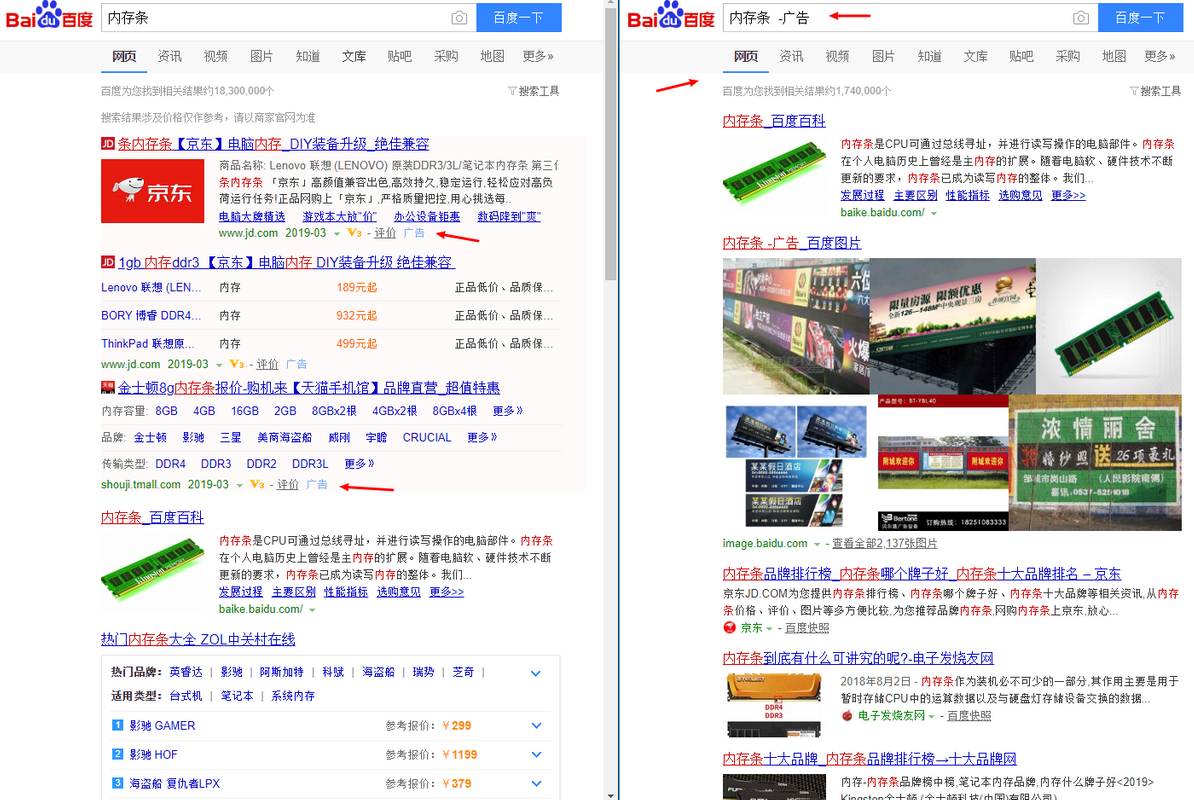The image size is (1194, 800).
Task: Click camera icon in the "内存条 -广告" search box
Action: pos(1080,18)
